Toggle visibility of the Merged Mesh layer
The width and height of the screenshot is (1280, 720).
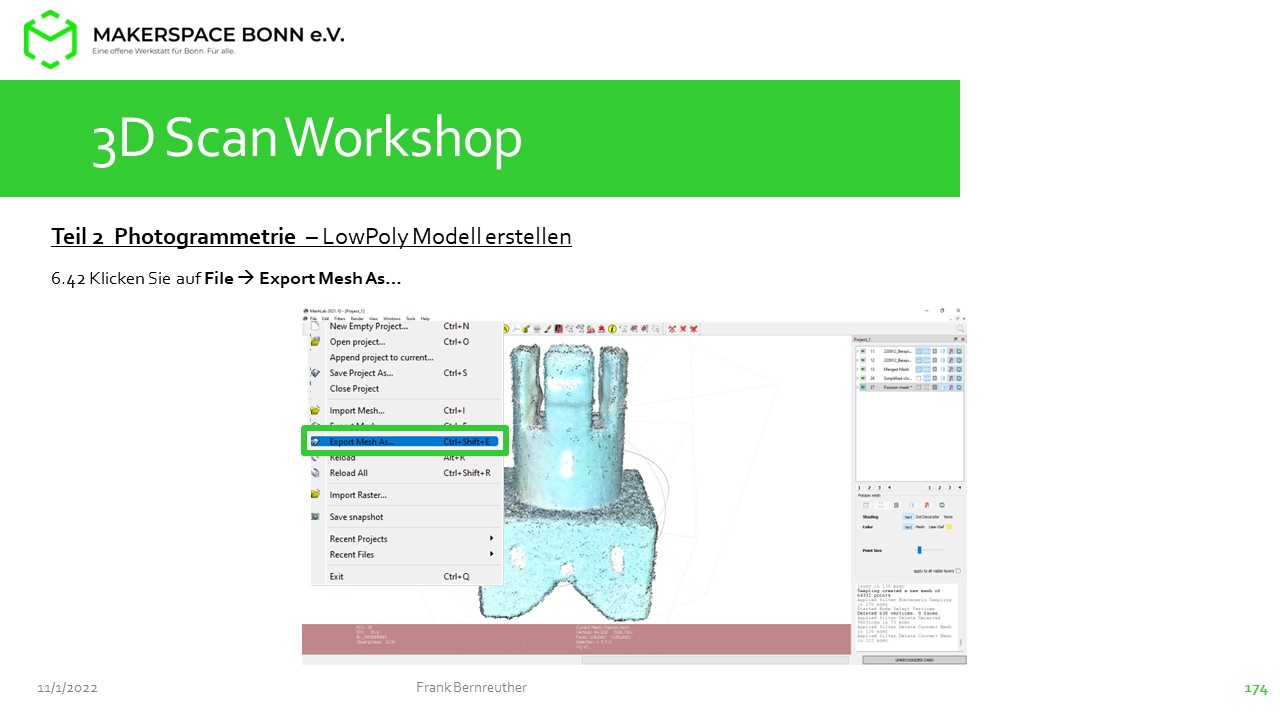pos(863,369)
